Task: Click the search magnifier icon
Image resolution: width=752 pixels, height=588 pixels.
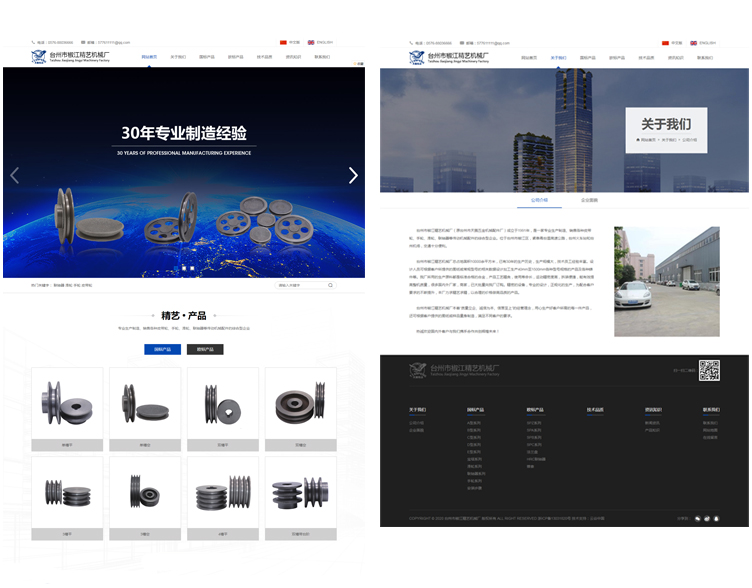Action: [x=330, y=285]
